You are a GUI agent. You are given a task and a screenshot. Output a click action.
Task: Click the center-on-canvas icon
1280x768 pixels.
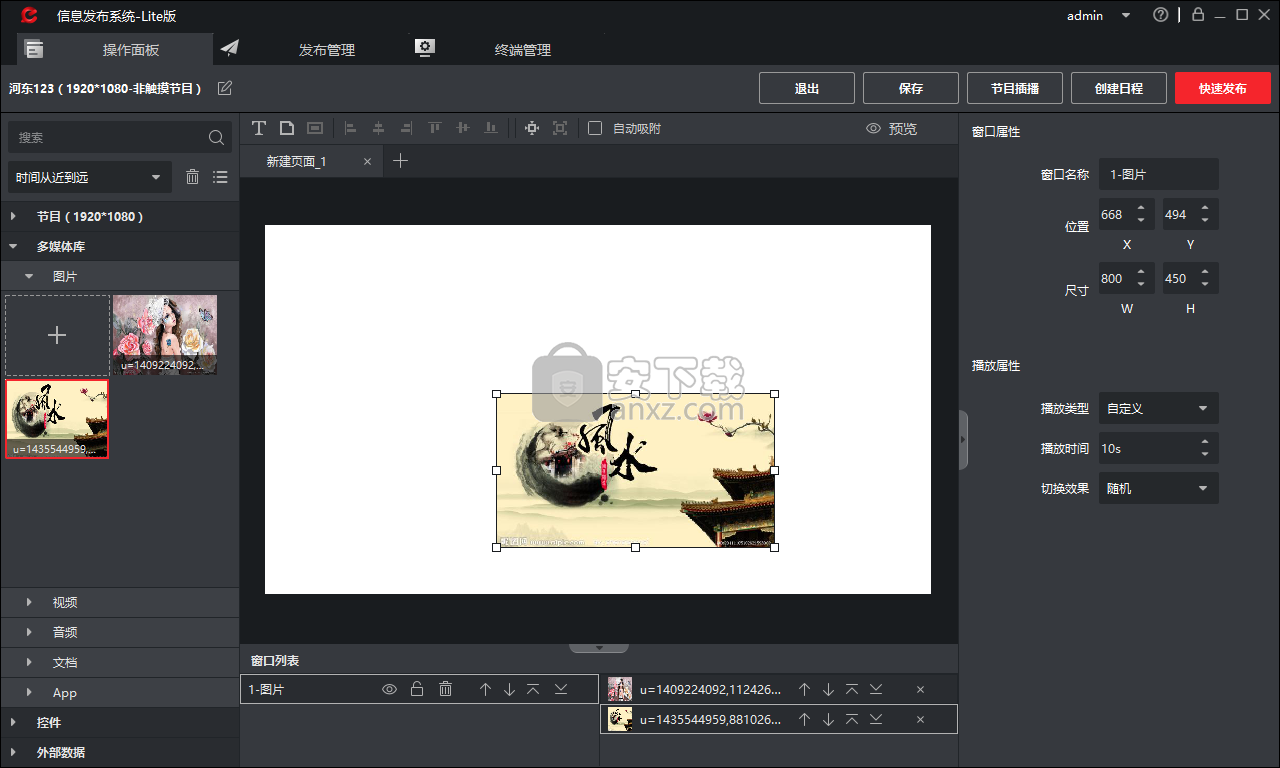532,128
